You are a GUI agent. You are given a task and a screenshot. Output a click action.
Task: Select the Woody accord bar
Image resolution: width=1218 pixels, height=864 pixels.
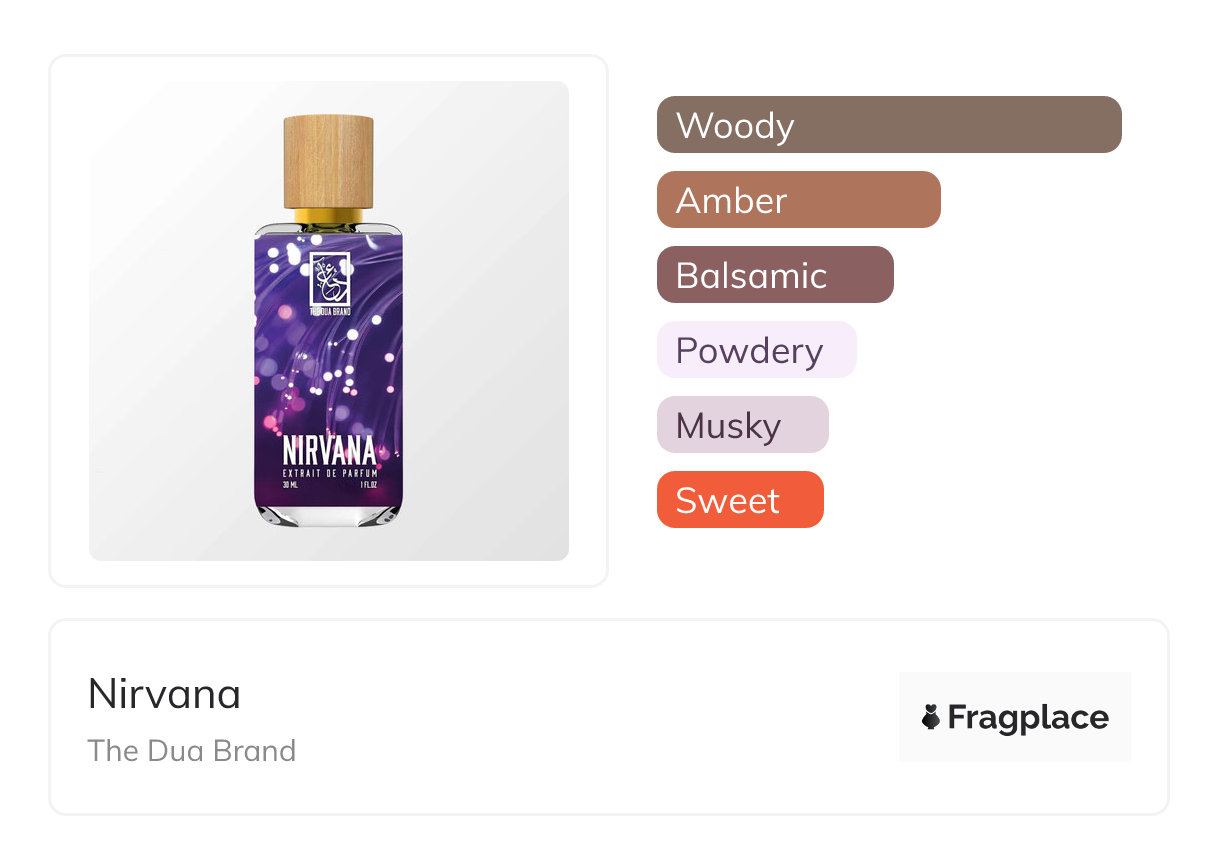(888, 125)
